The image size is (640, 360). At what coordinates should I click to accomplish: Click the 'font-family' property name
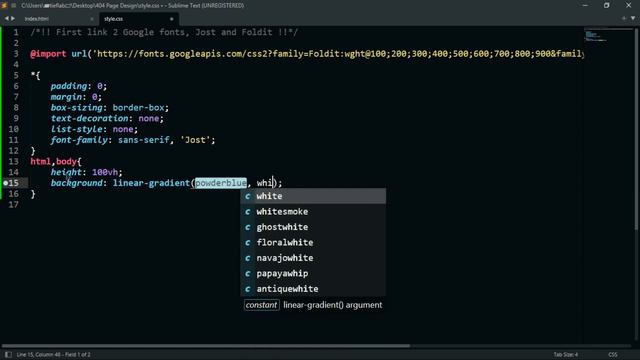coord(79,140)
